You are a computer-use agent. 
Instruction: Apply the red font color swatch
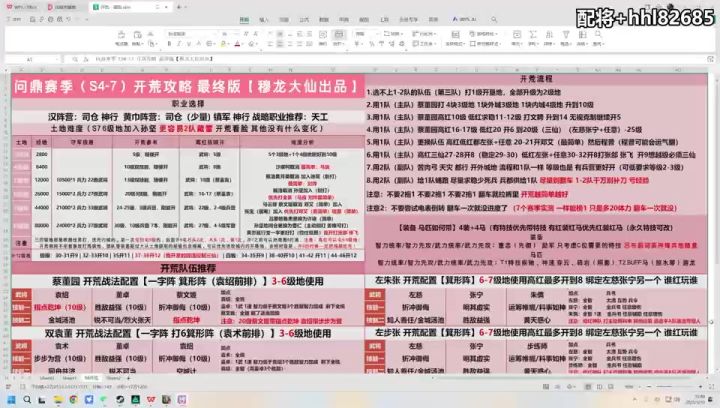(x=237, y=44)
